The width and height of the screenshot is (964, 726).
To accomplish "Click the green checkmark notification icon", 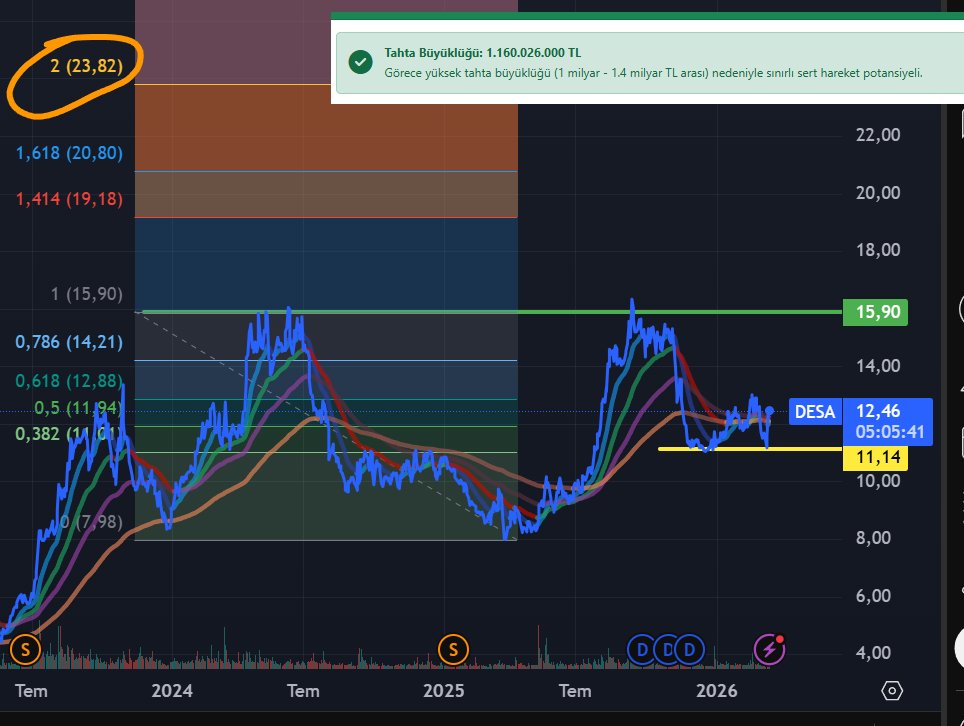I will [360, 62].
